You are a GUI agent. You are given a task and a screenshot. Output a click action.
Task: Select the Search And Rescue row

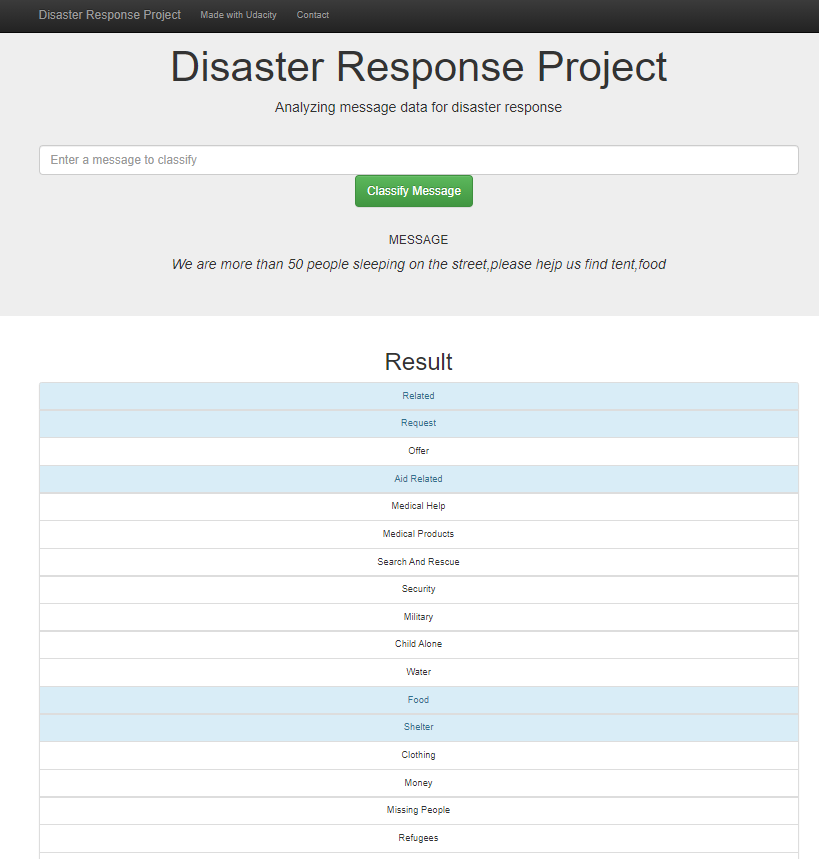point(419,562)
